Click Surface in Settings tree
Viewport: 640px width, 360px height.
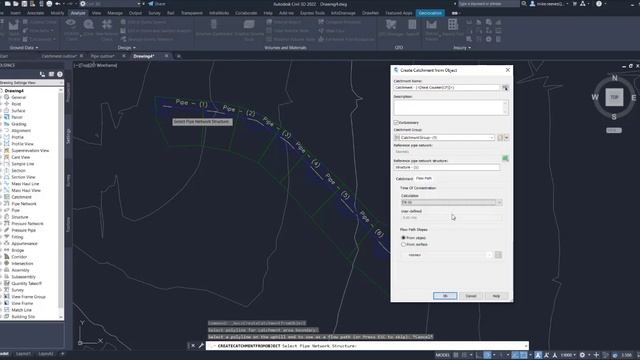[18, 111]
